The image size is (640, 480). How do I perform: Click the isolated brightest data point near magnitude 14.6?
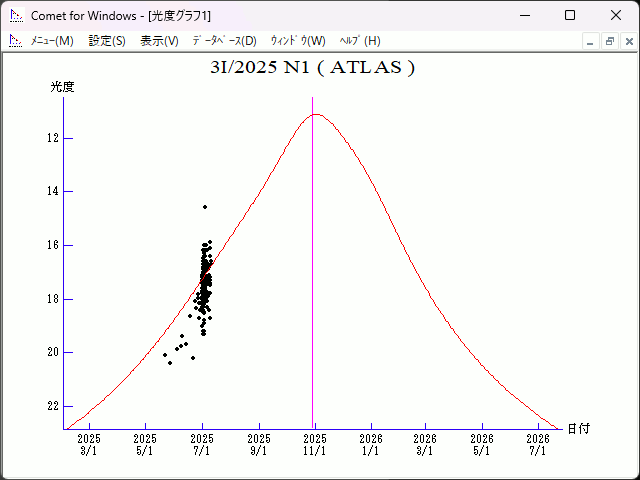tap(205, 207)
